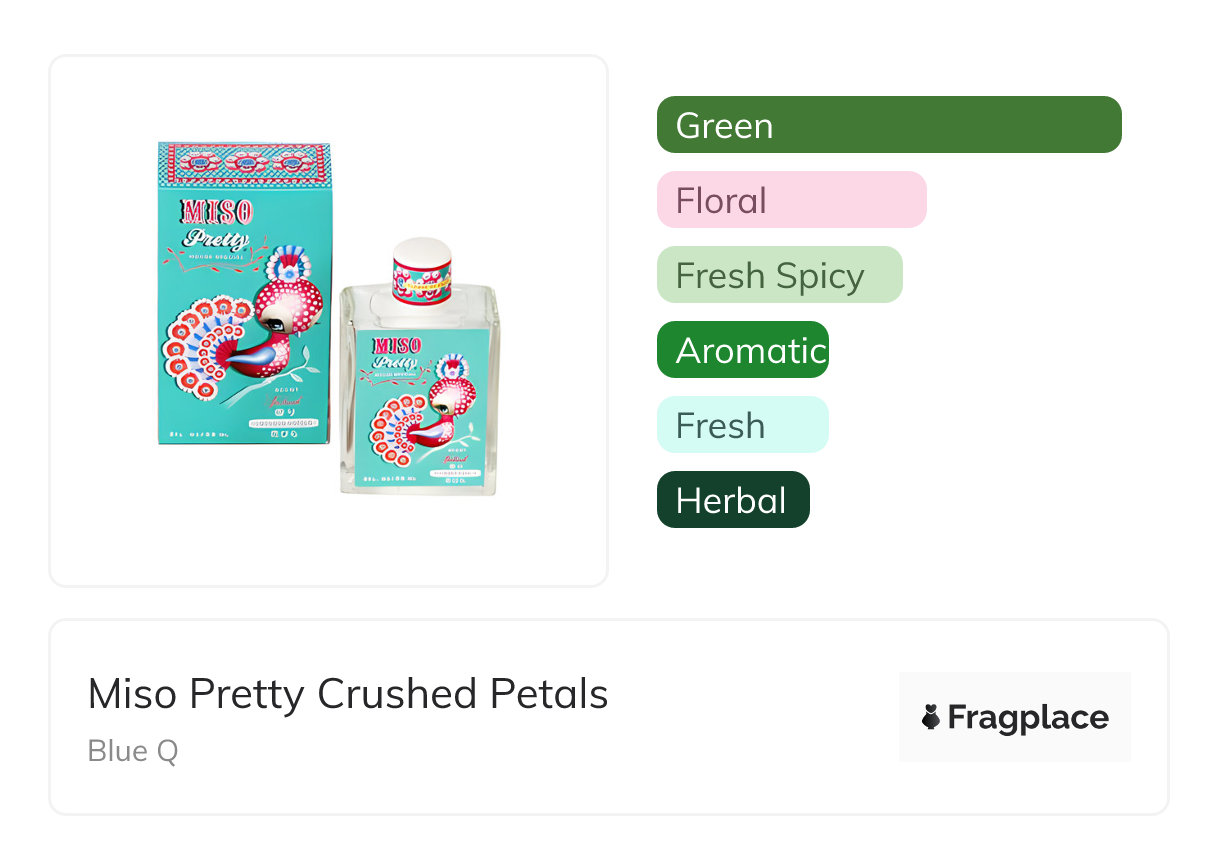
Task: Select the Green accord bar
Action: (888, 125)
